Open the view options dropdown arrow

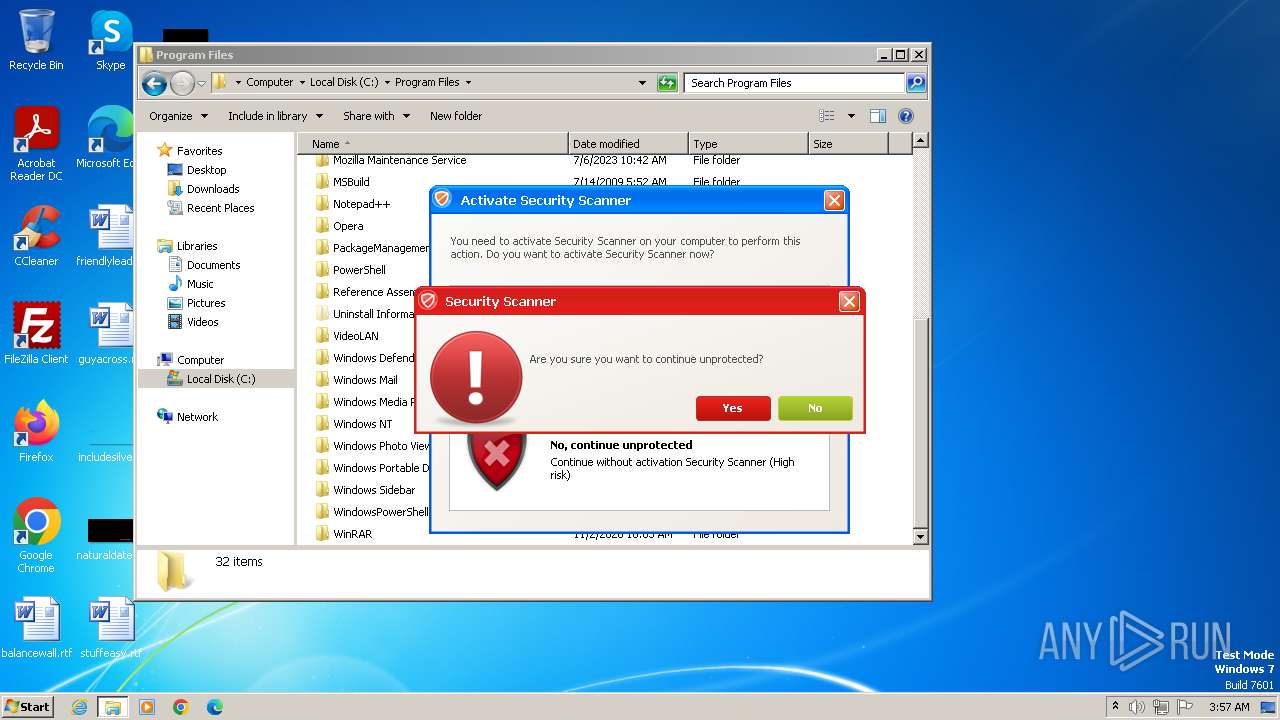pyautogui.click(x=851, y=116)
